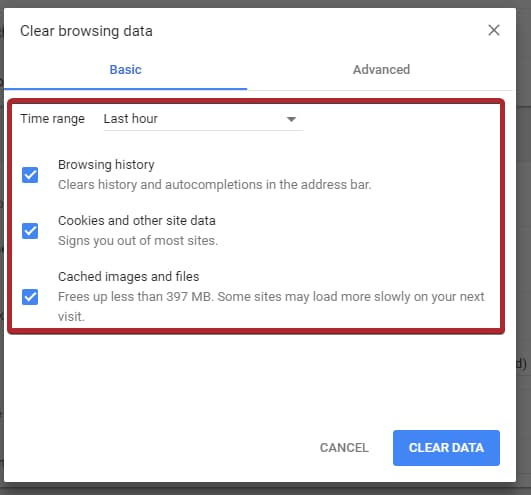Click the Cached images and files label
Viewport: 531px width, 495px height.
128,277
